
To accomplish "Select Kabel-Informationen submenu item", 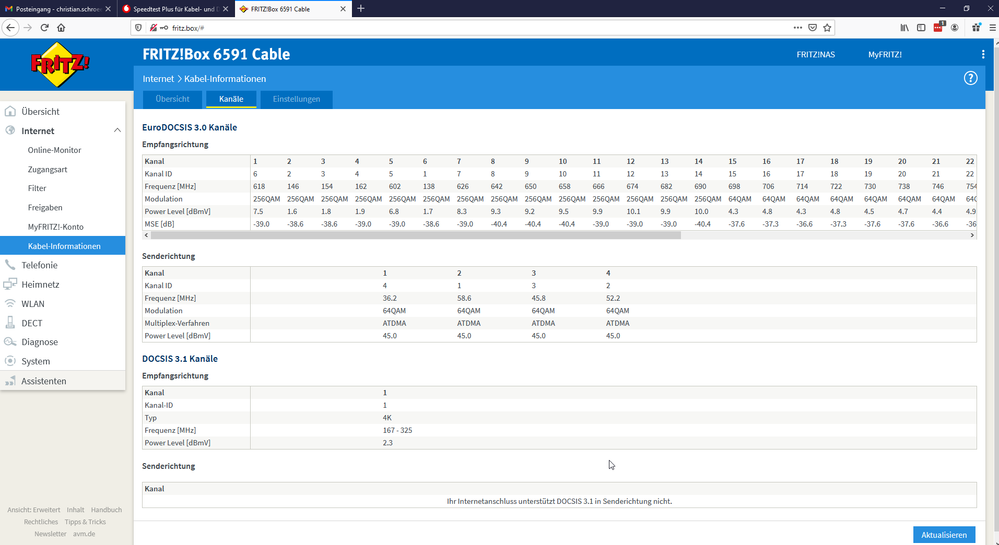I will pos(62,245).
